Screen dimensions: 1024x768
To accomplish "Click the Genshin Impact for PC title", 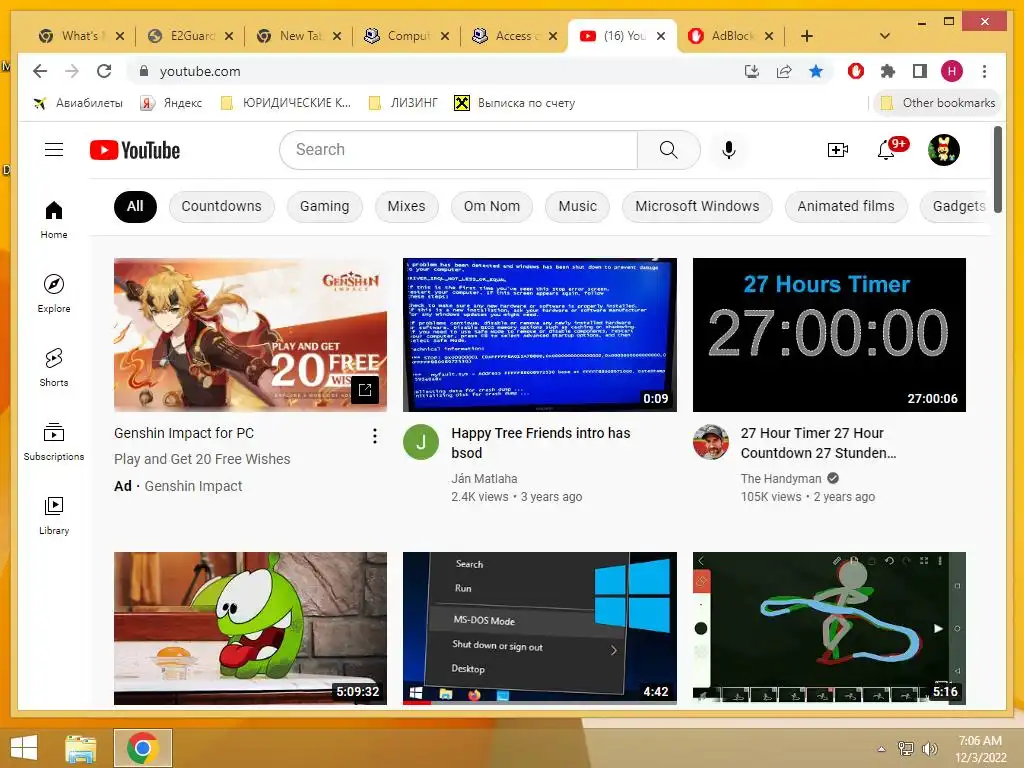I will pyautogui.click(x=184, y=433).
